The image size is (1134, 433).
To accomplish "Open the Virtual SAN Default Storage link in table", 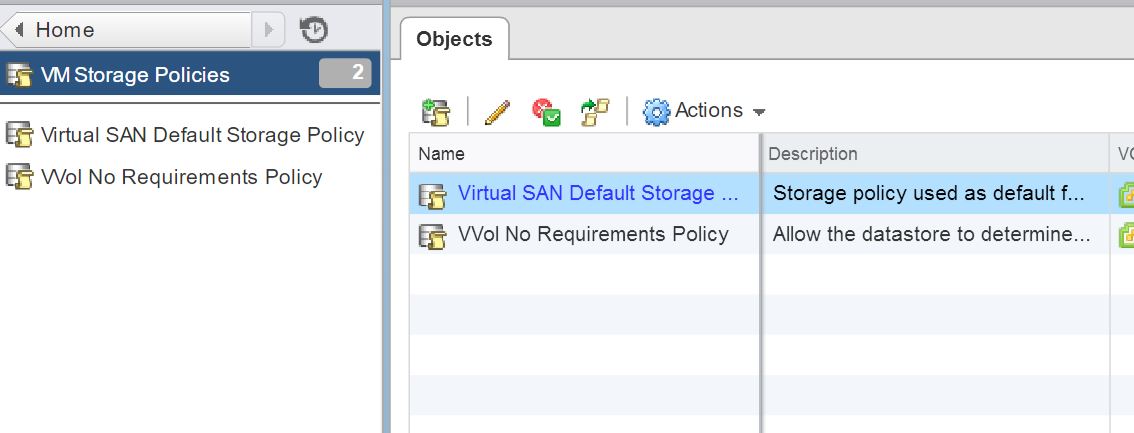I will point(600,193).
